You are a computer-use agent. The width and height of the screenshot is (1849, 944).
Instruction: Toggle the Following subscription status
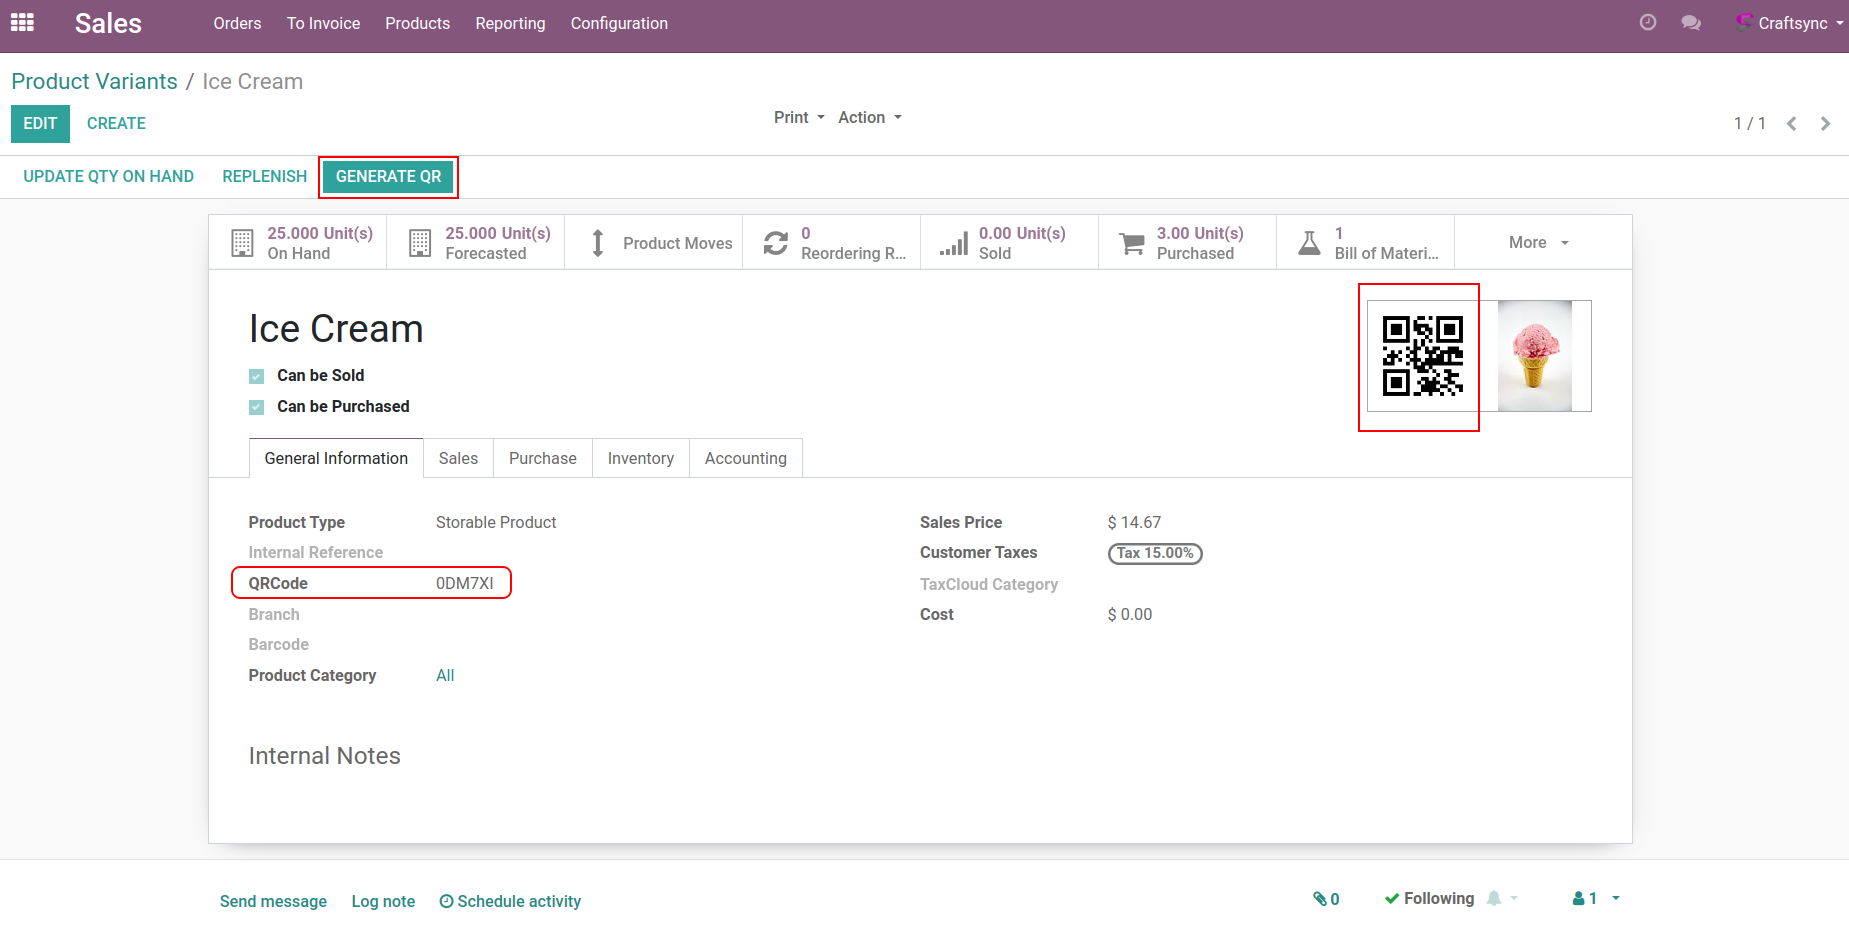[x=1429, y=899]
